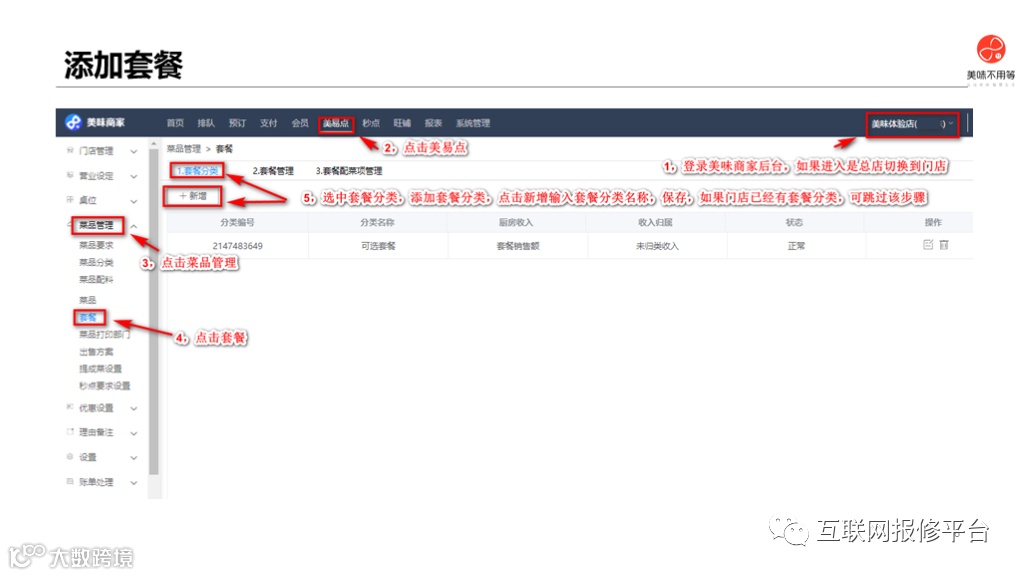This screenshot has width=1024, height=576.
Task: Click the 桌位 sidebar icon
Action: click(70, 199)
